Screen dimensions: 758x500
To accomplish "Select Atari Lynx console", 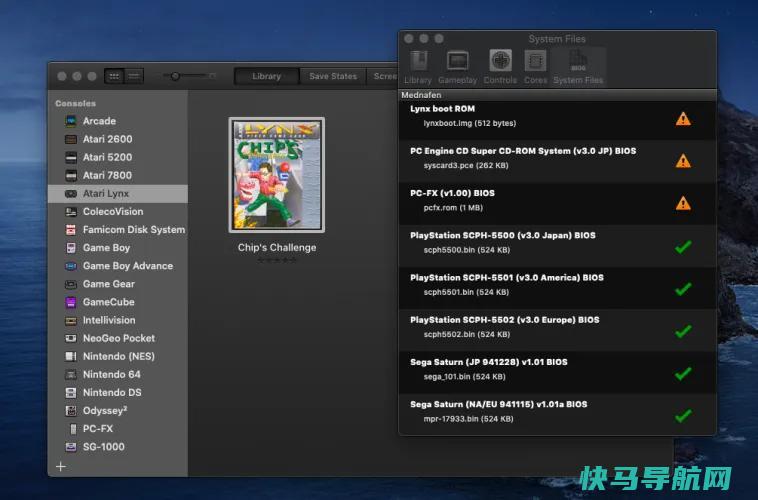I will tap(117, 193).
